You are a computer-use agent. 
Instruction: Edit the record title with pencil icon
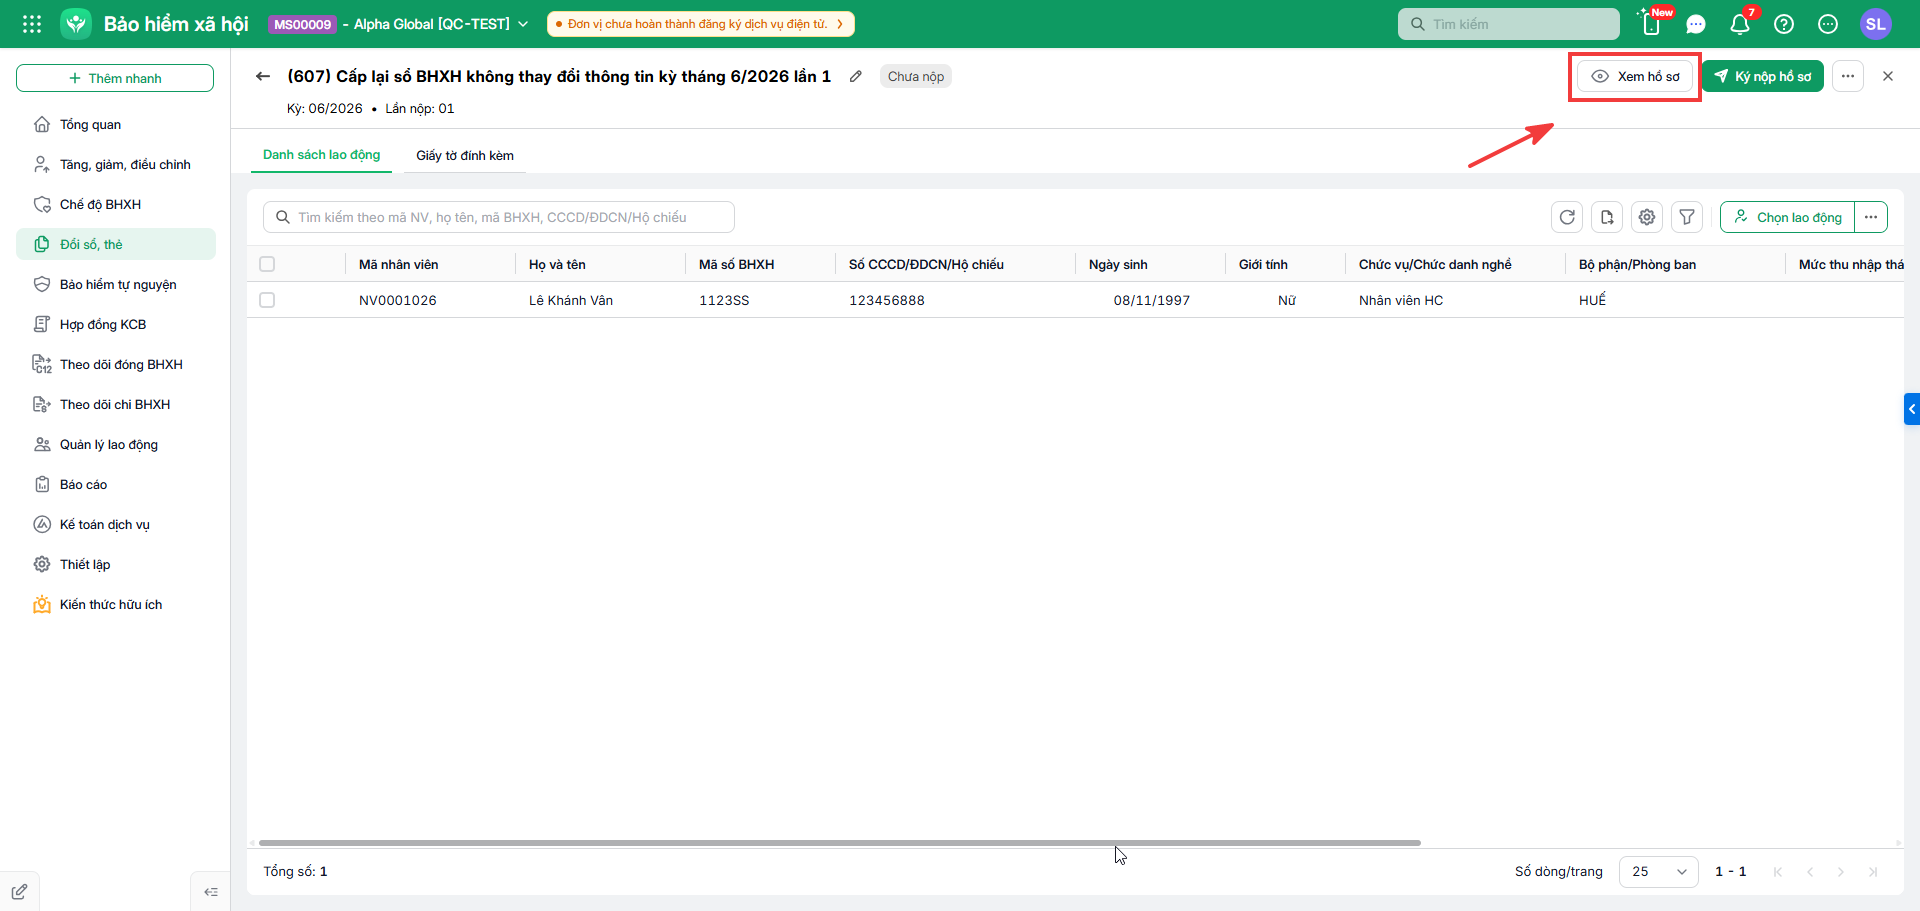pyautogui.click(x=856, y=76)
